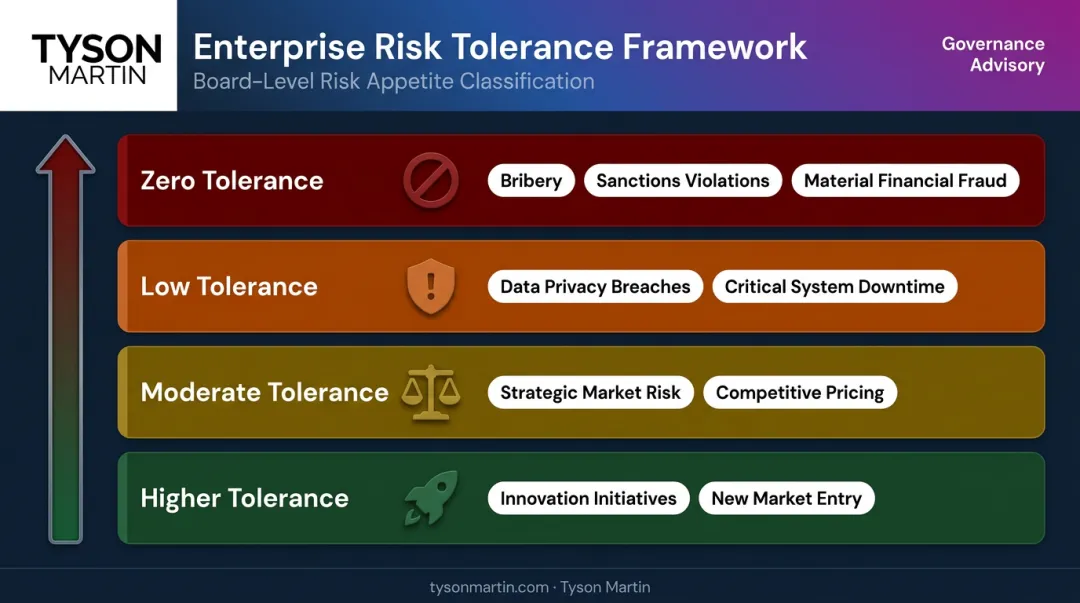
Task: Click the Zero Tolerance heading
Action: pos(232,181)
